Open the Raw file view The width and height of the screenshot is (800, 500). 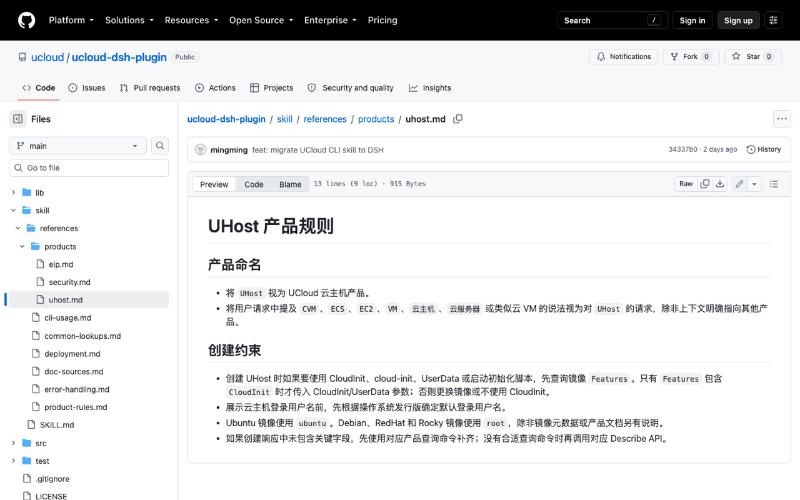pyautogui.click(x=686, y=184)
